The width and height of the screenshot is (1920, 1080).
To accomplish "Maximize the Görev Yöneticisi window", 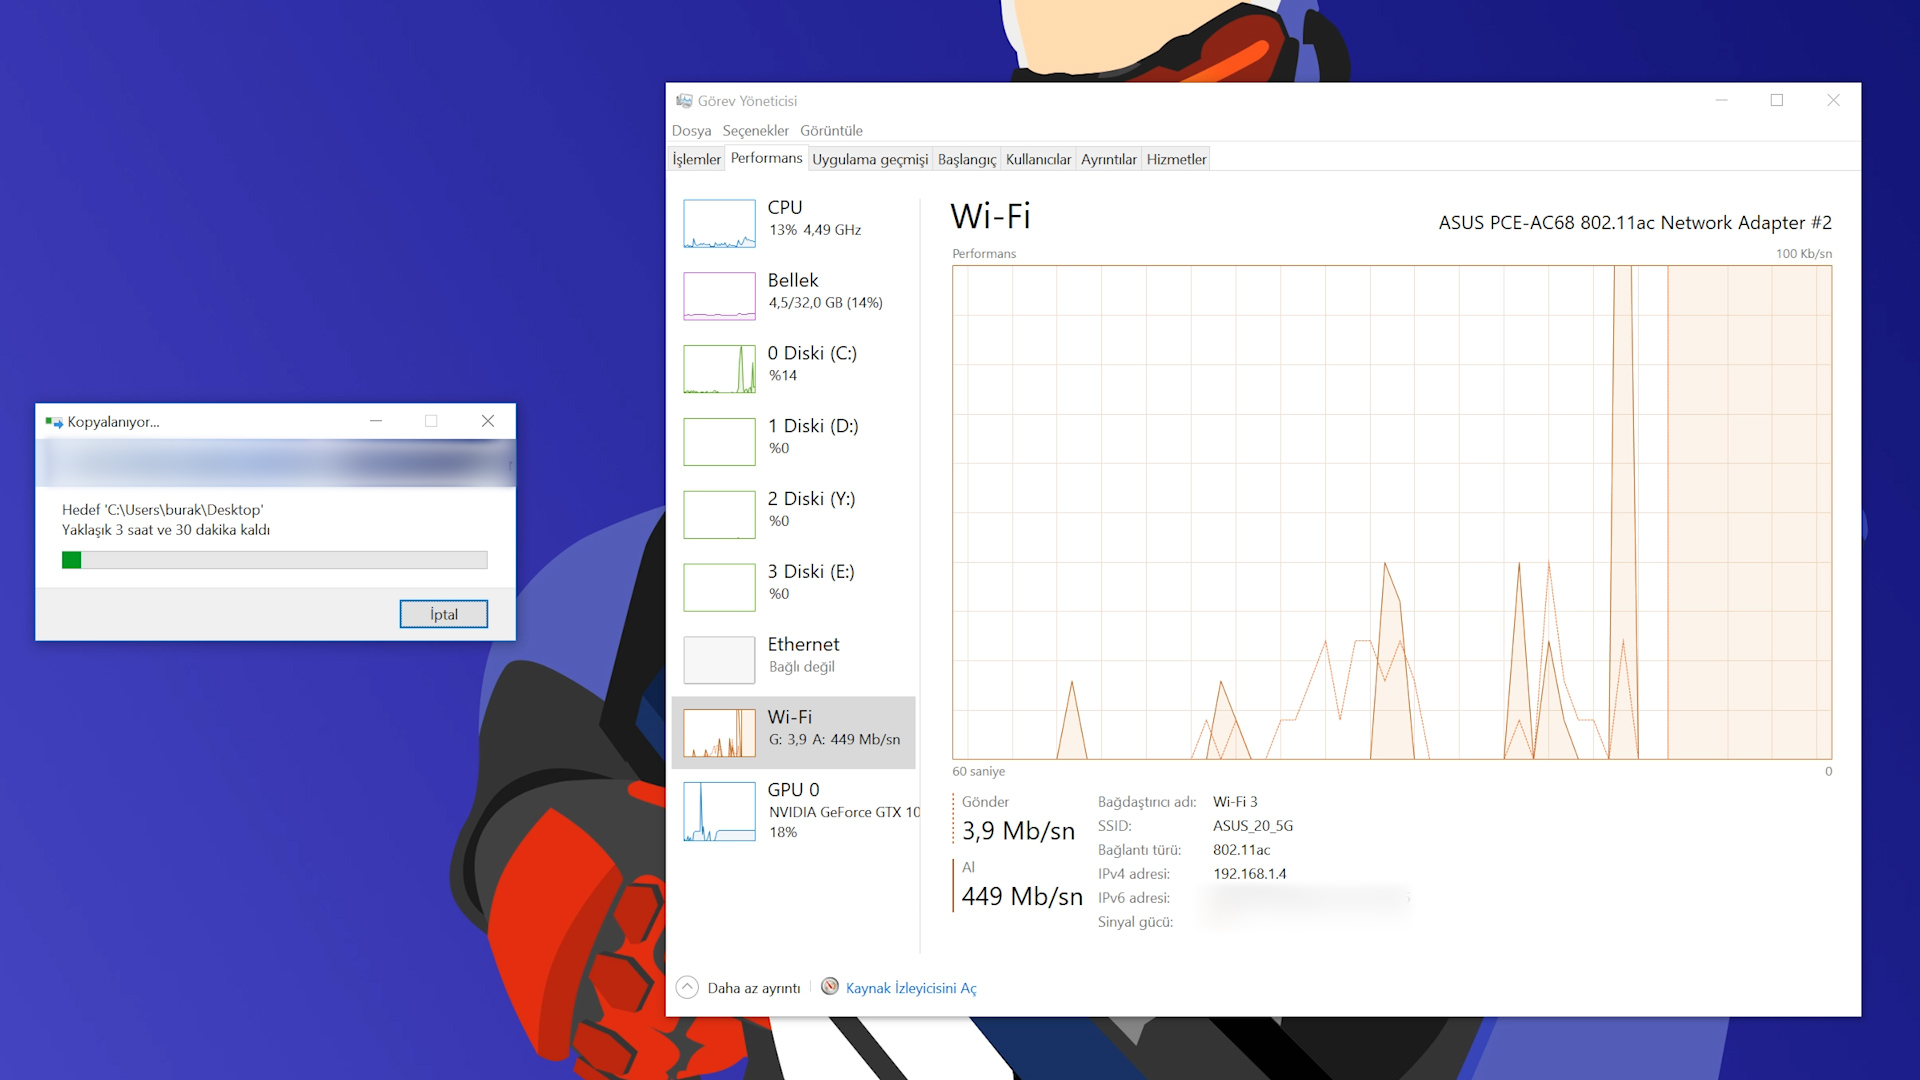I will coord(1777,100).
